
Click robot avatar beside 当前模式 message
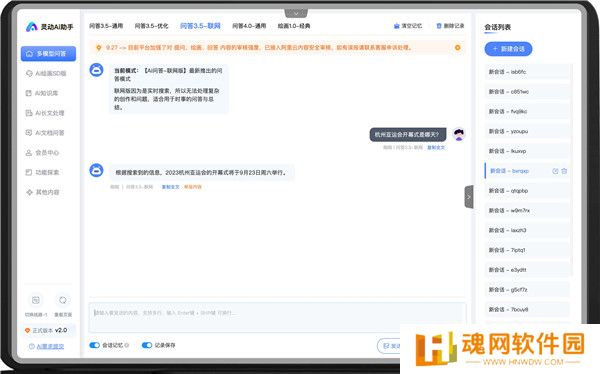[x=96, y=70]
